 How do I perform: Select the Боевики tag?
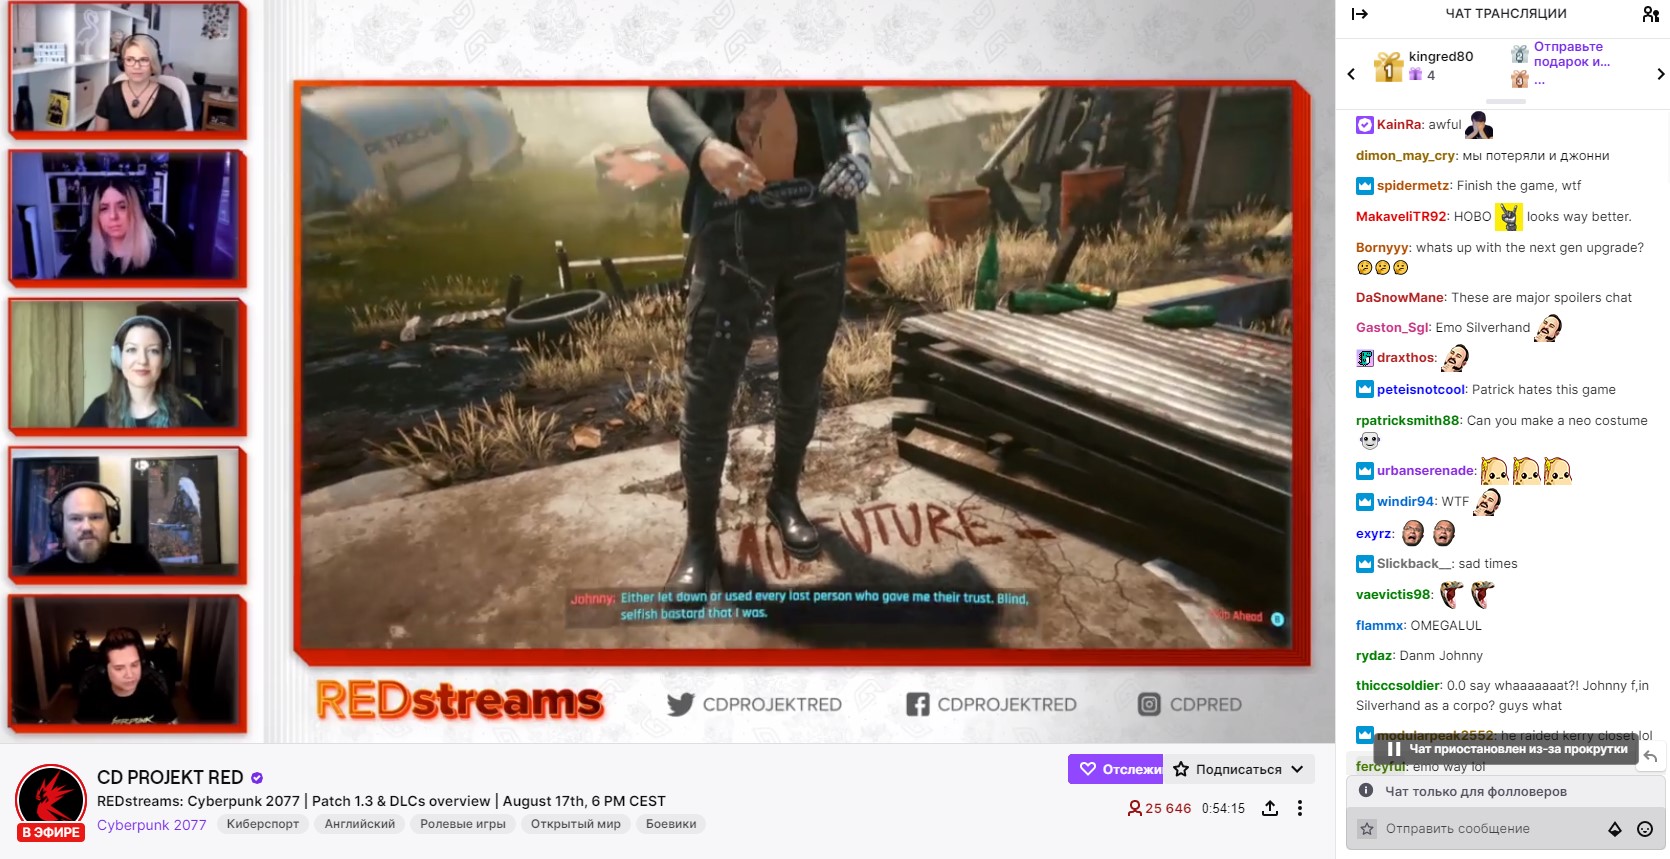click(x=671, y=824)
